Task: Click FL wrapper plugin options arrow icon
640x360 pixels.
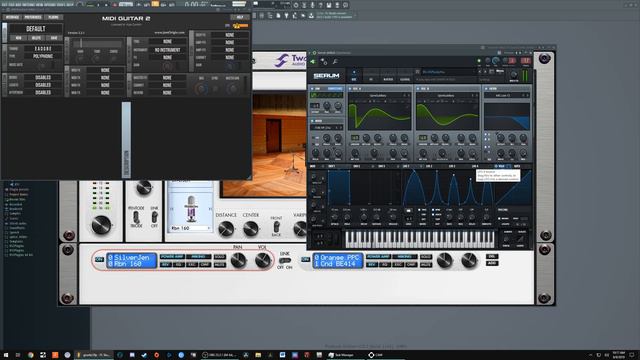Action: coord(313,62)
